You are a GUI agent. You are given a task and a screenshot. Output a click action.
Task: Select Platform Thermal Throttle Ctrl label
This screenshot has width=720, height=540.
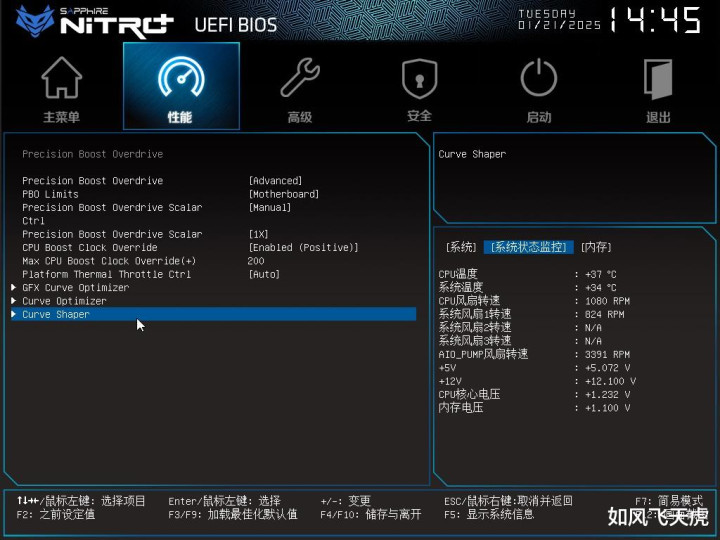tap(107, 274)
